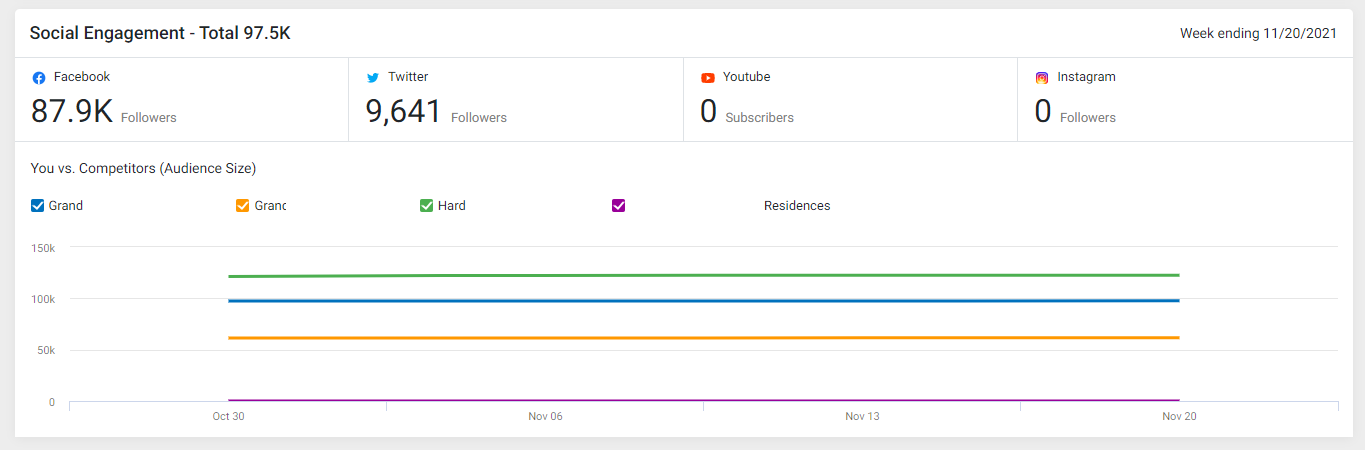
Task: Uncheck the orange Grand competitor checkbox
Action: (242, 206)
